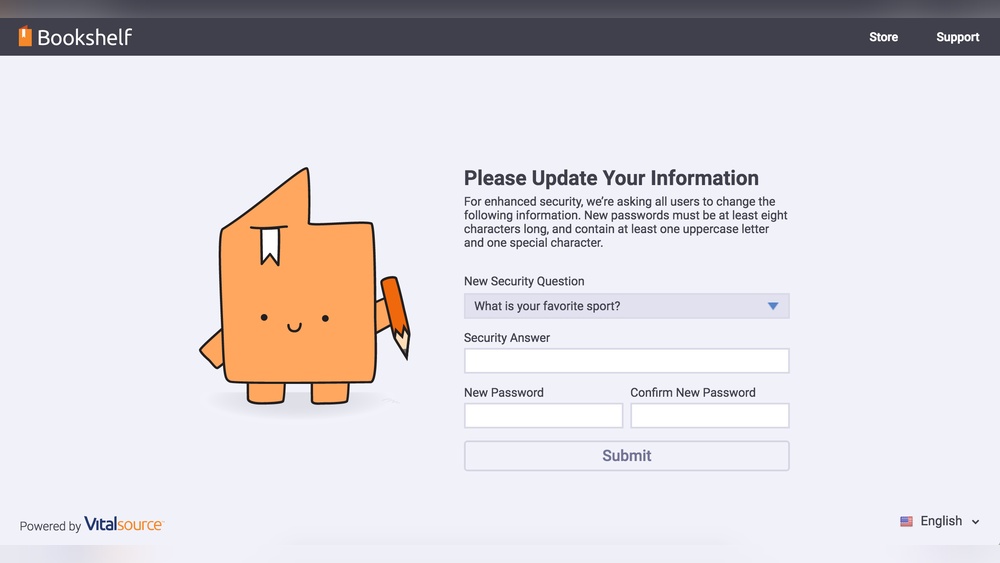The width and height of the screenshot is (1000, 563).
Task: Click the VitalSource logo in the footer
Action: 124,524
